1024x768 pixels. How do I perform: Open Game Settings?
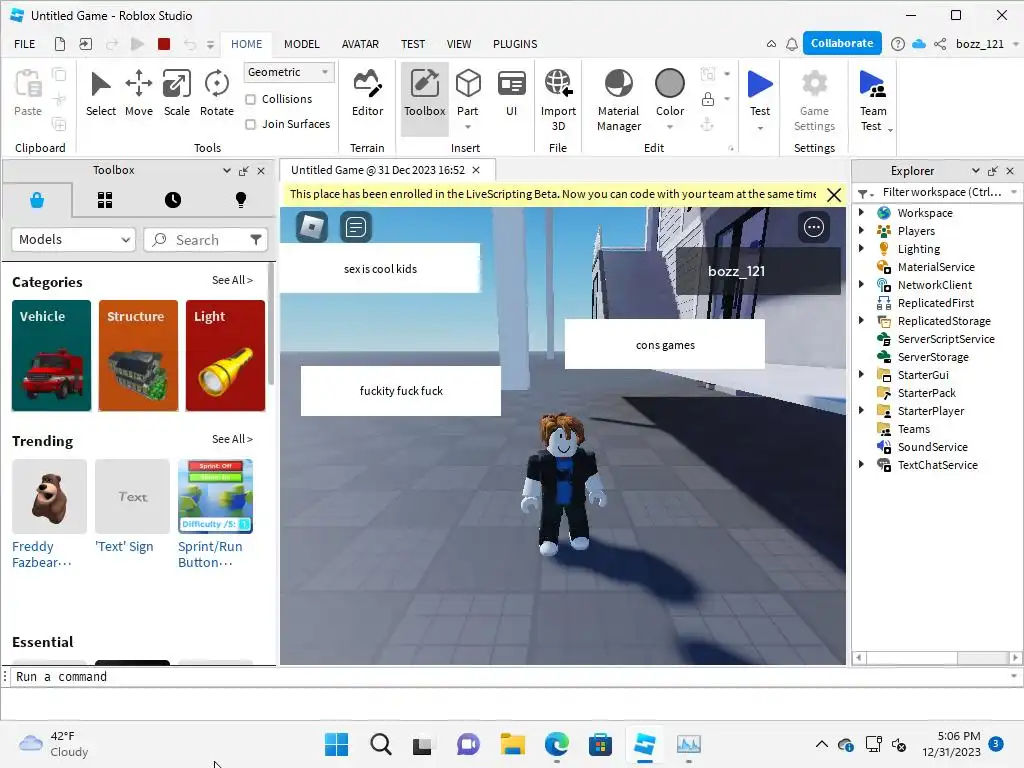click(814, 100)
